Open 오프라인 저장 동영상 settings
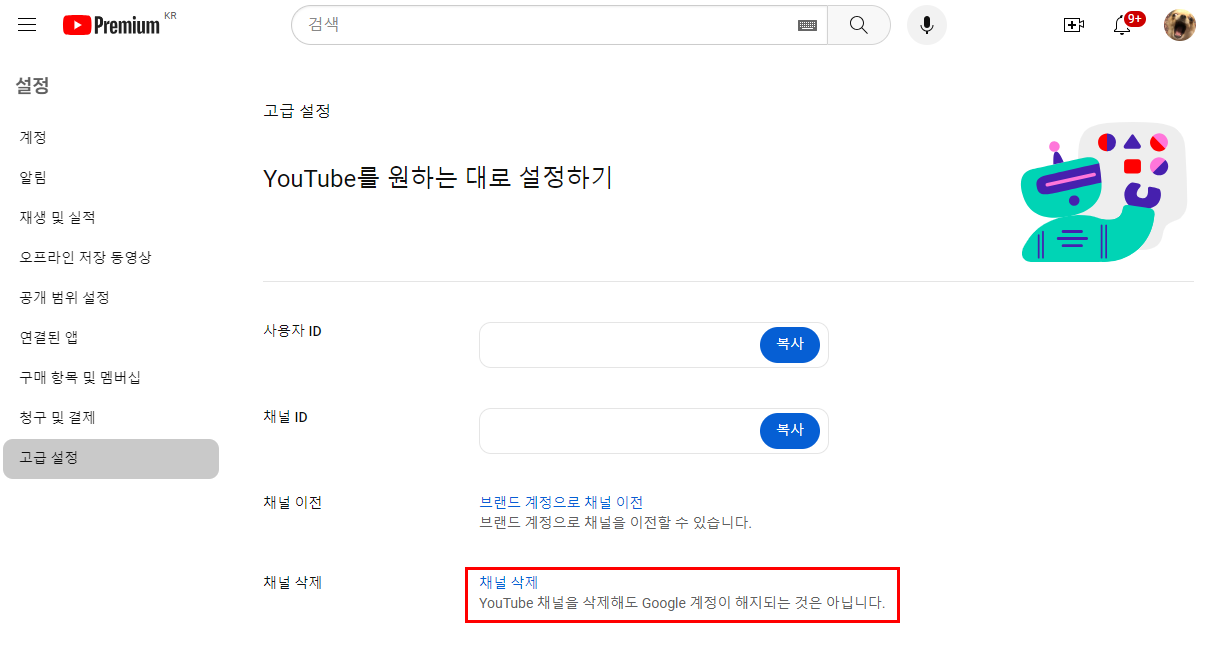 (x=111, y=257)
